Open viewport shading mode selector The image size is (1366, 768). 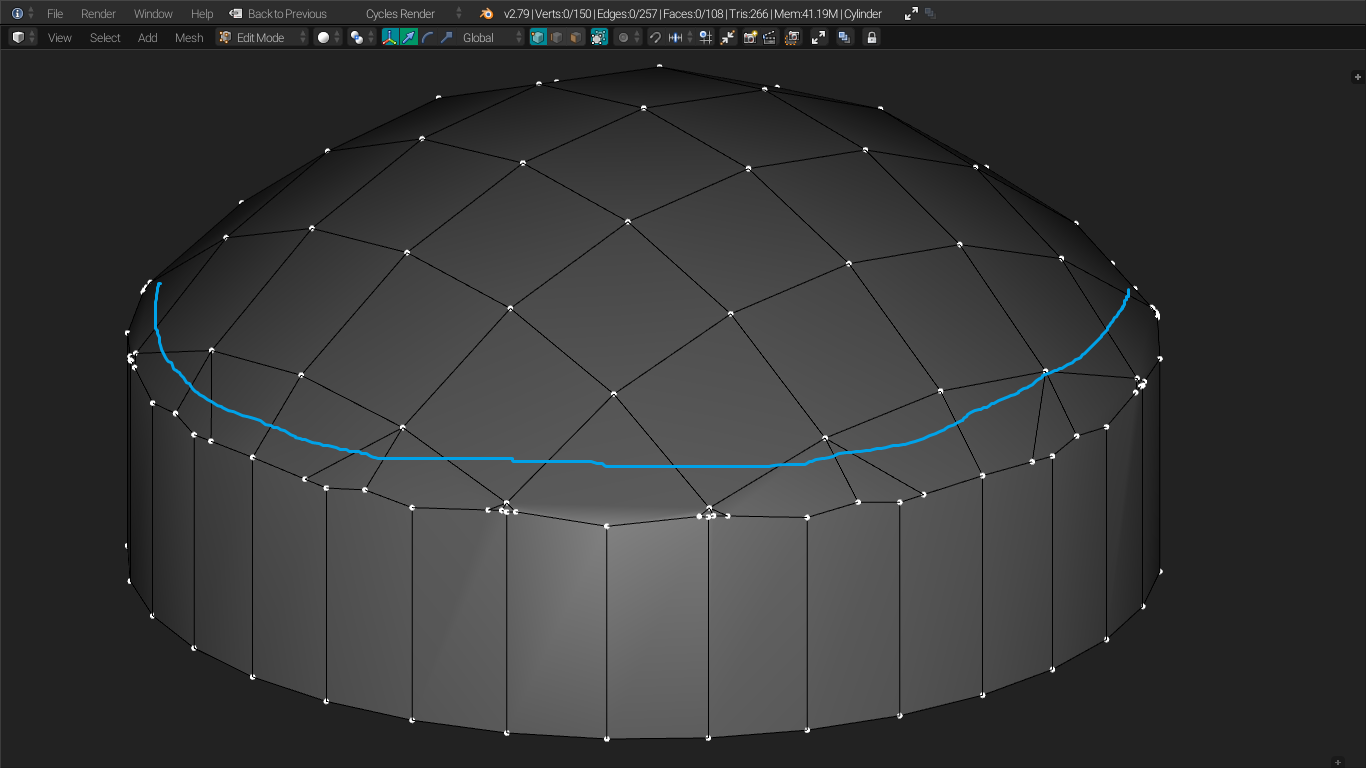[328, 37]
